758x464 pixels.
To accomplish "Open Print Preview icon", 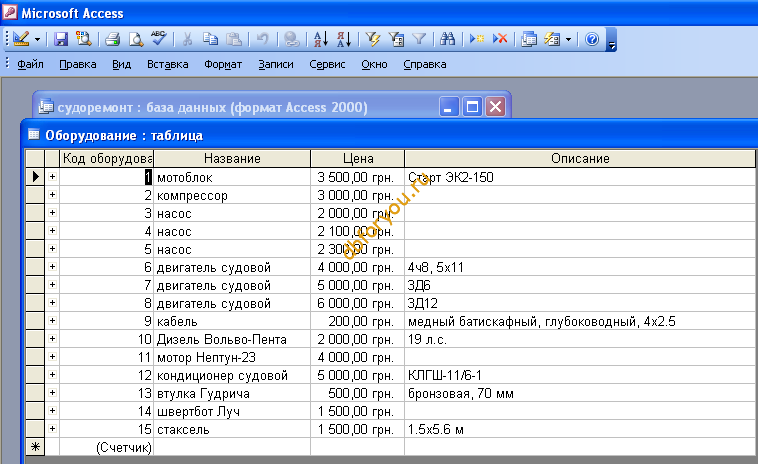I will [136, 39].
